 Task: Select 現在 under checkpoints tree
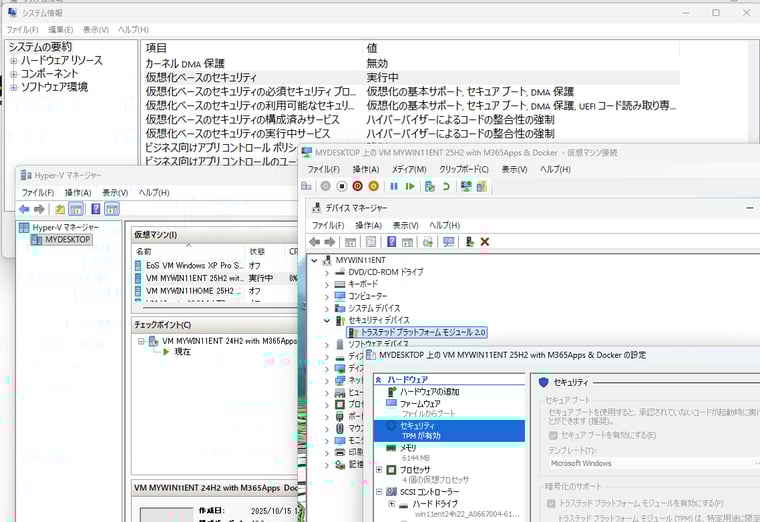(x=183, y=352)
